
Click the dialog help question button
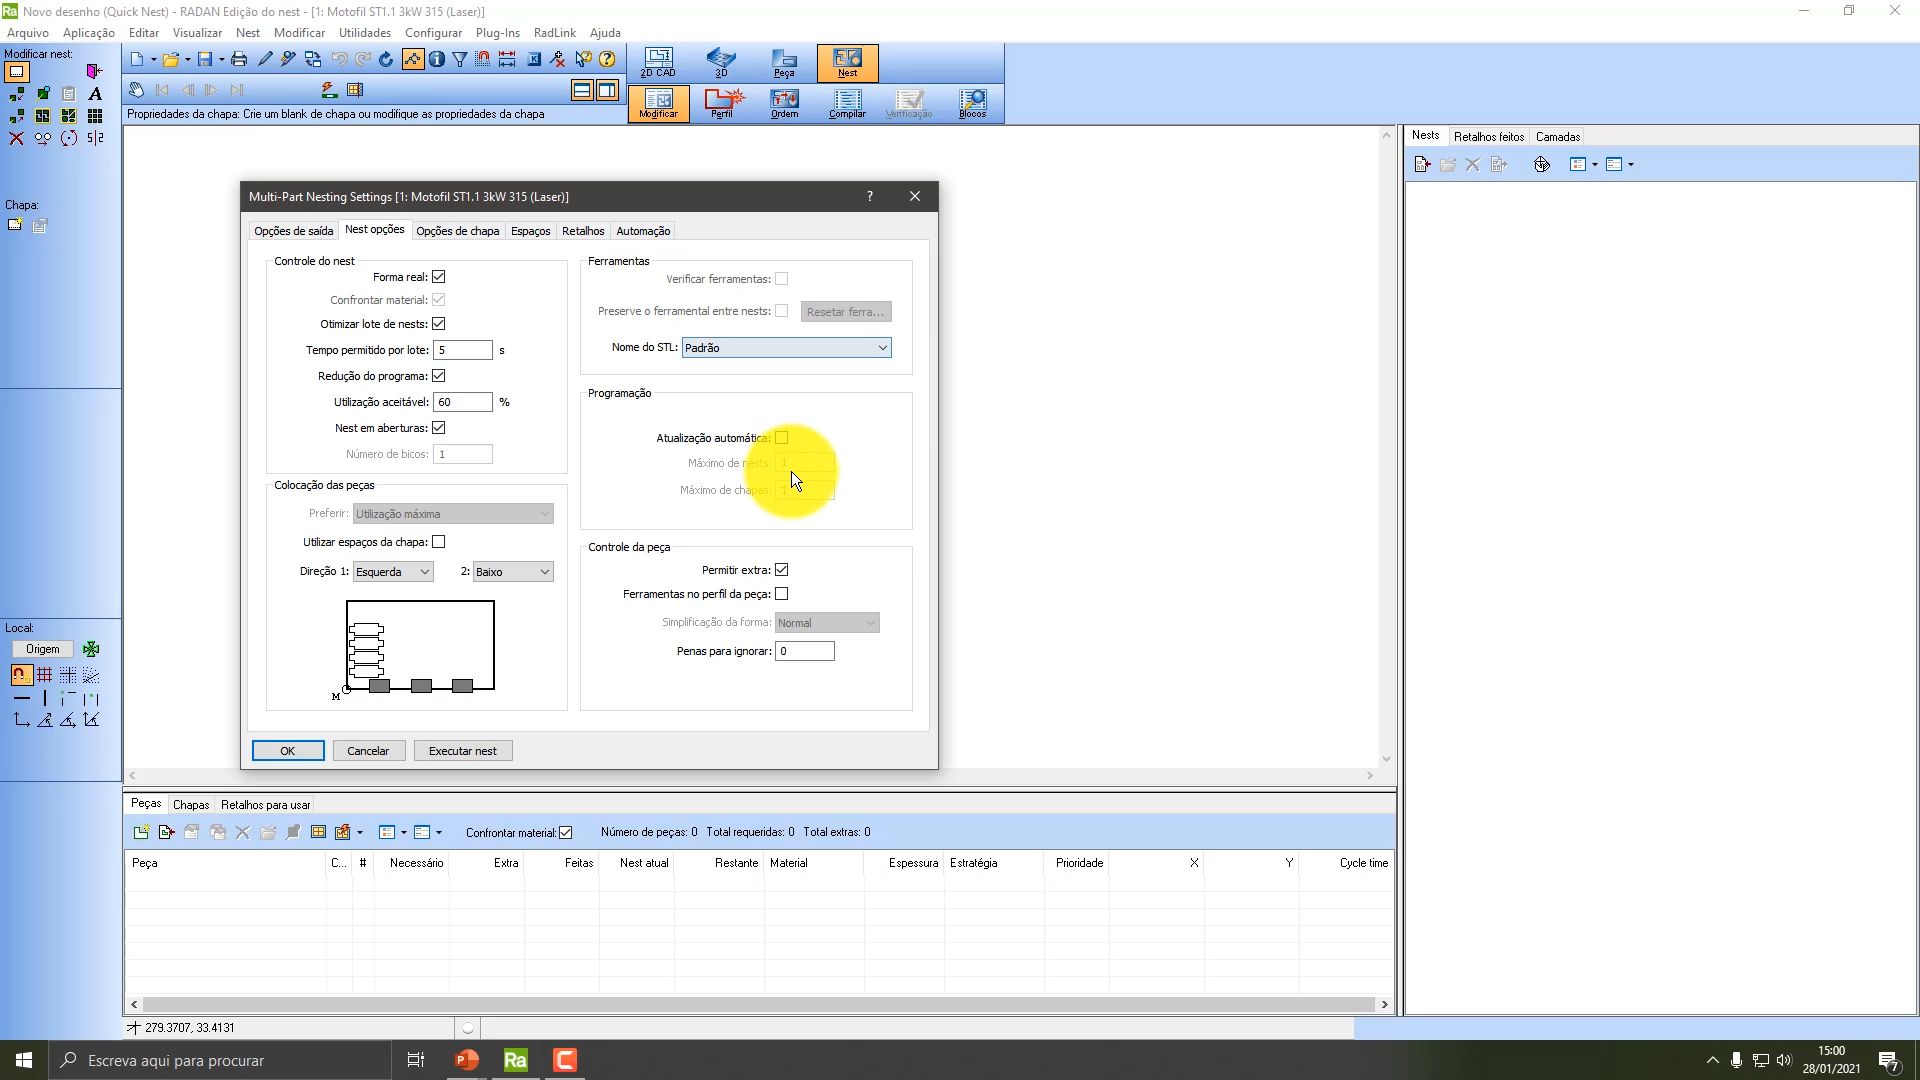[870, 196]
